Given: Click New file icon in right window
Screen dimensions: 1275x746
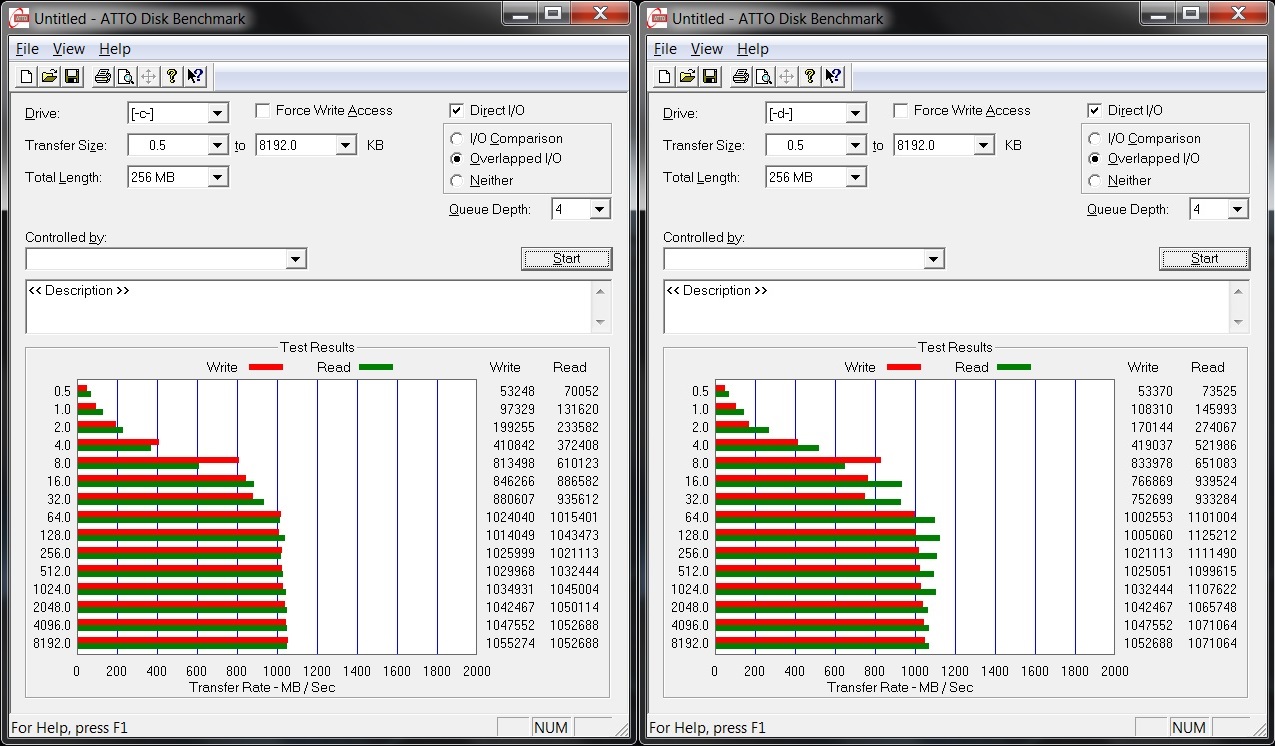Looking at the screenshot, I should pos(665,76).
